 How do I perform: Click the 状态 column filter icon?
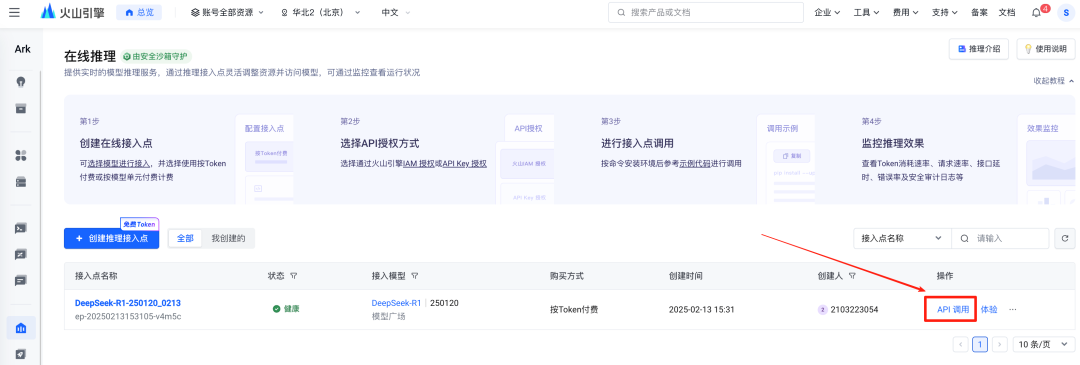tap(294, 275)
